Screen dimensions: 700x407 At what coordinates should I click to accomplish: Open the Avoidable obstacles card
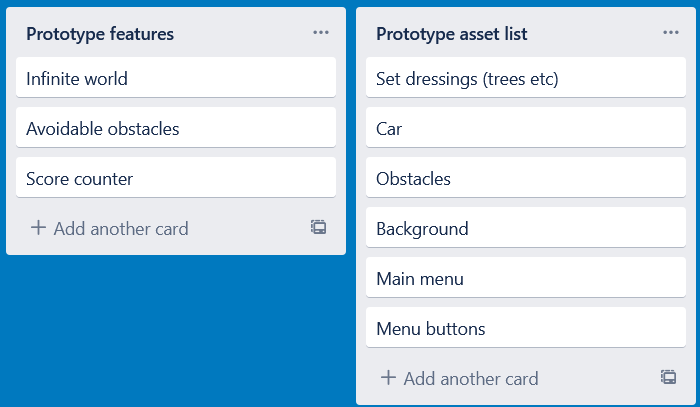tap(176, 128)
